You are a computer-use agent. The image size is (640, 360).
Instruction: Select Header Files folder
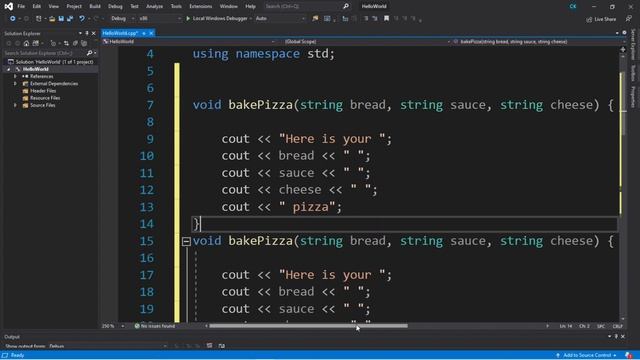tap(43, 91)
